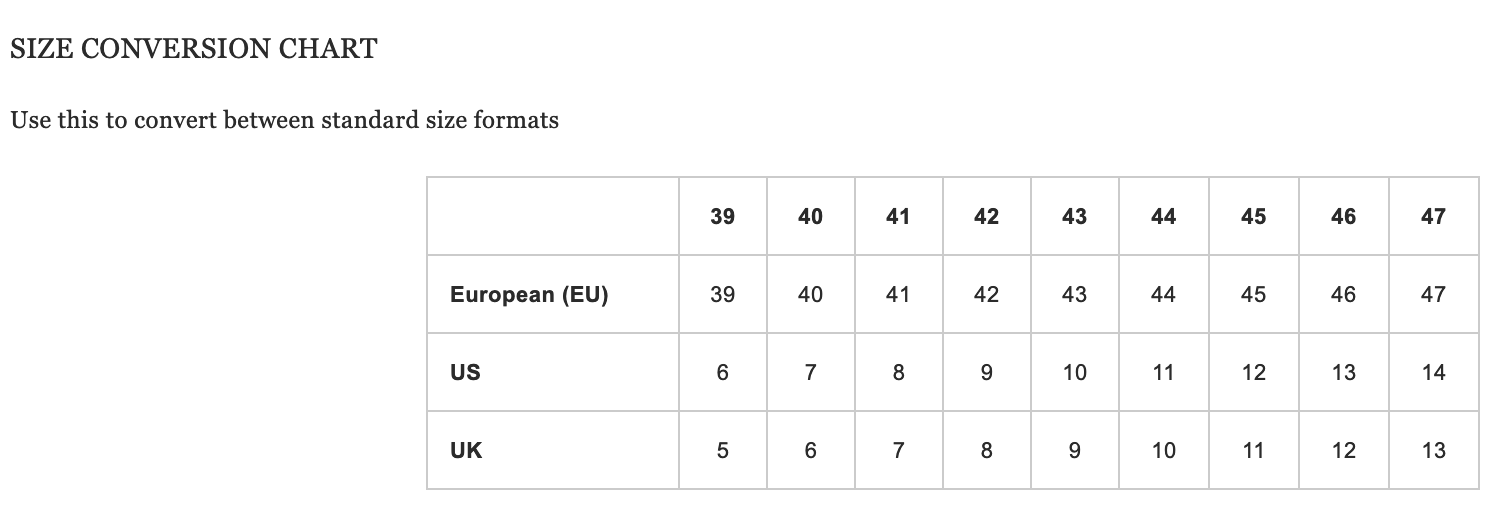Click UK size 13 cell
Screen dimensions: 1490x530
click(x=1434, y=450)
